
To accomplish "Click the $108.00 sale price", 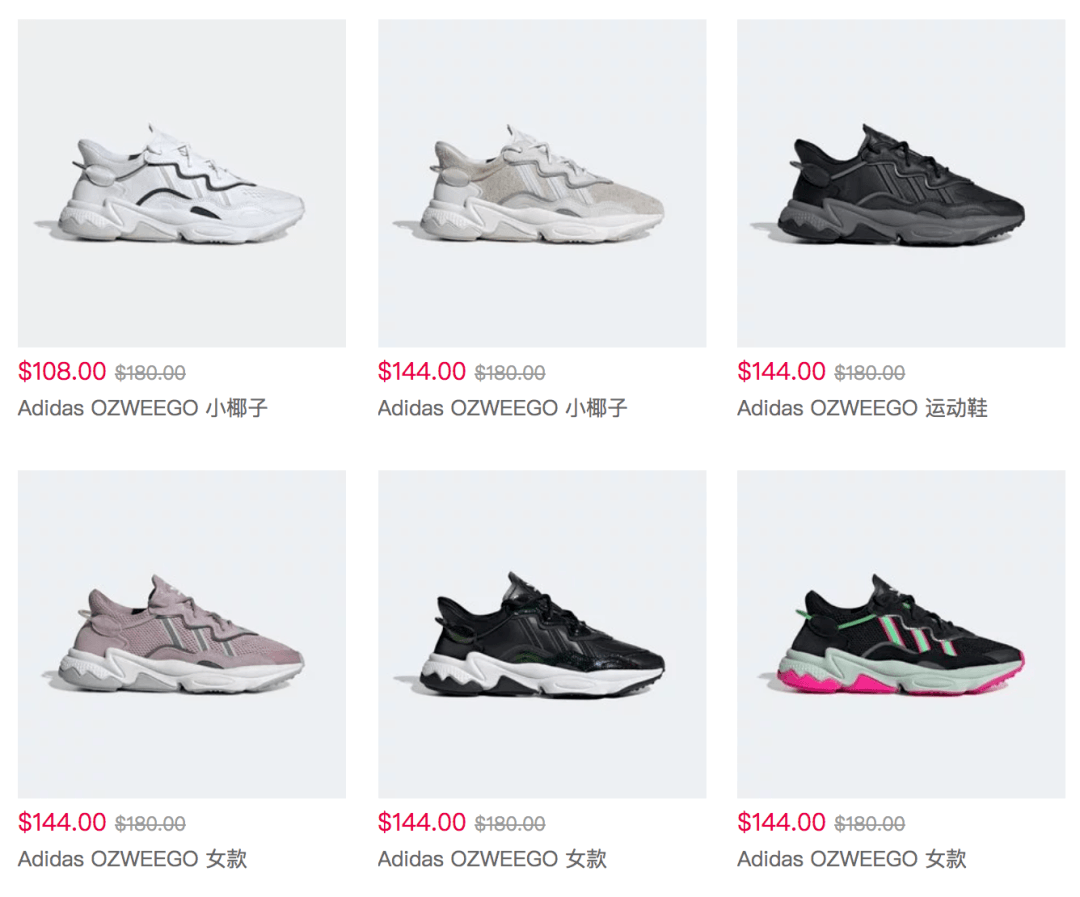I will 62,372.
